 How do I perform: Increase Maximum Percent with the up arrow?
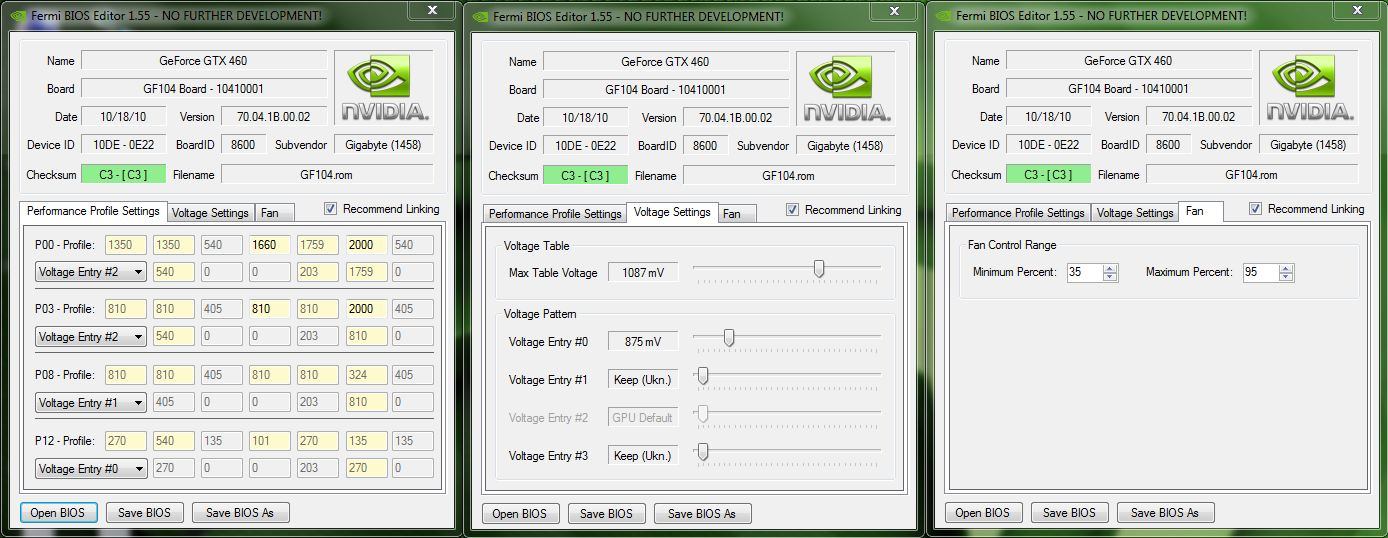click(x=1286, y=268)
